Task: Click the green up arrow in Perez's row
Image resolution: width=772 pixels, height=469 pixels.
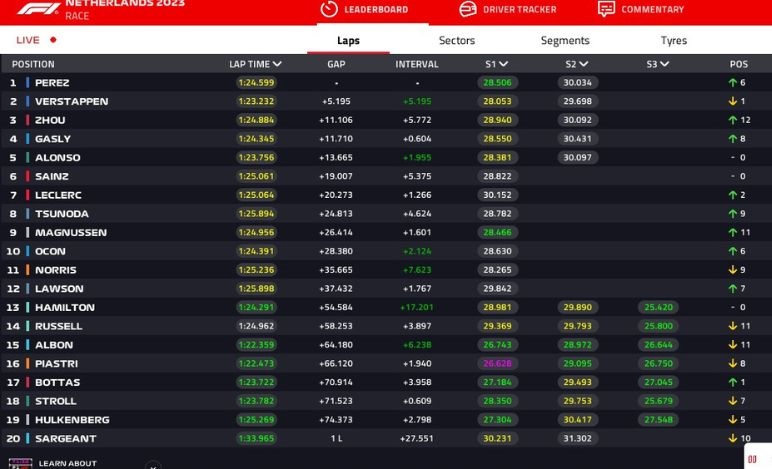Action: [732, 83]
